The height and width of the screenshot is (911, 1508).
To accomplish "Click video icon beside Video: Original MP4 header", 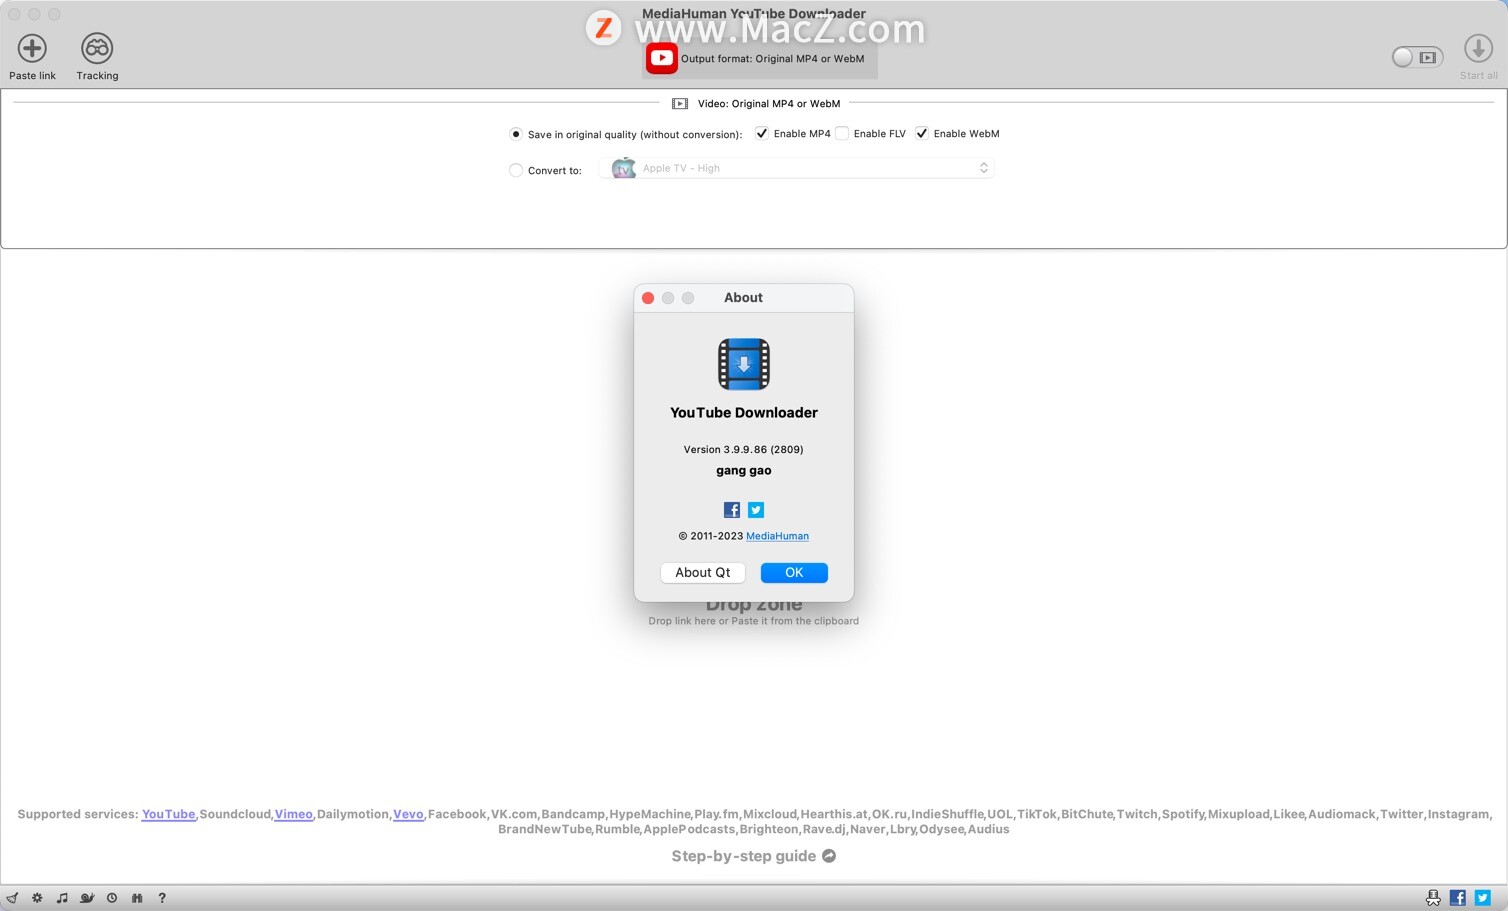I will point(680,104).
